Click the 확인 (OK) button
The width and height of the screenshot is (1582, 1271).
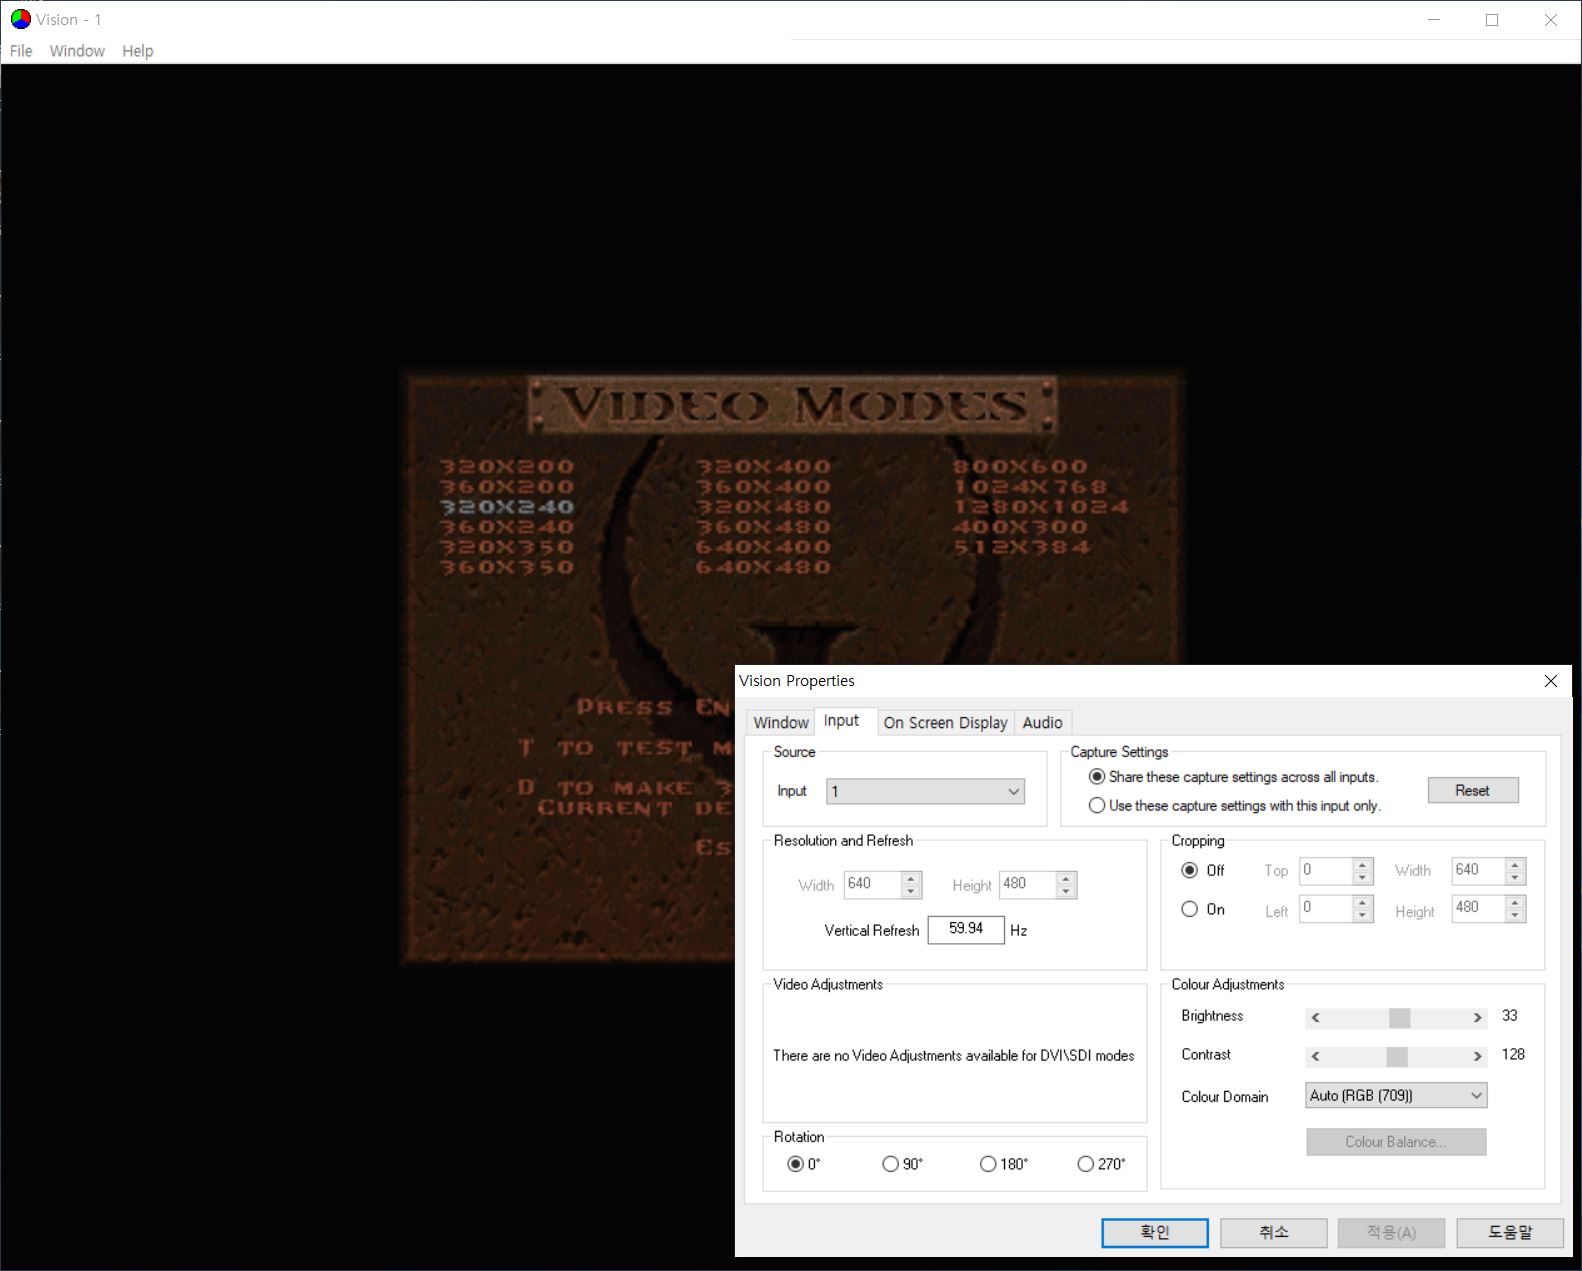tap(1155, 1233)
